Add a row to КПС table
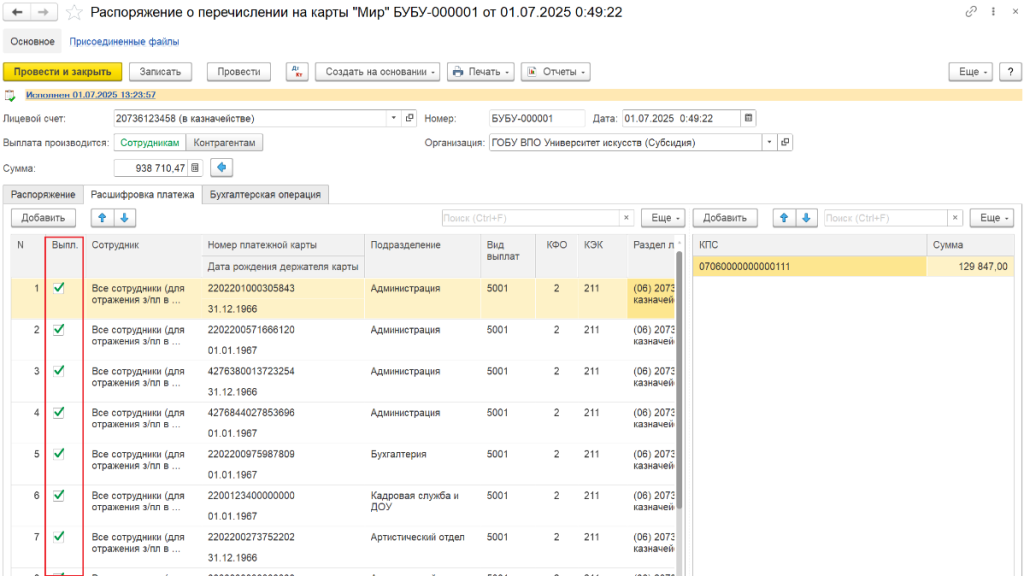 tap(725, 218)
